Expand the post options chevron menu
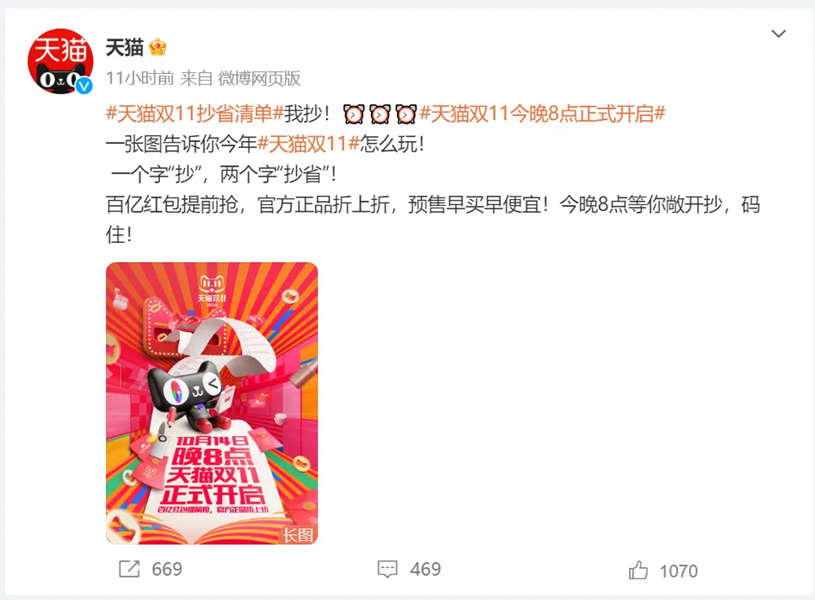Viewport: 815px width, 600px height. pyautogui.click(x=778, y=34)
